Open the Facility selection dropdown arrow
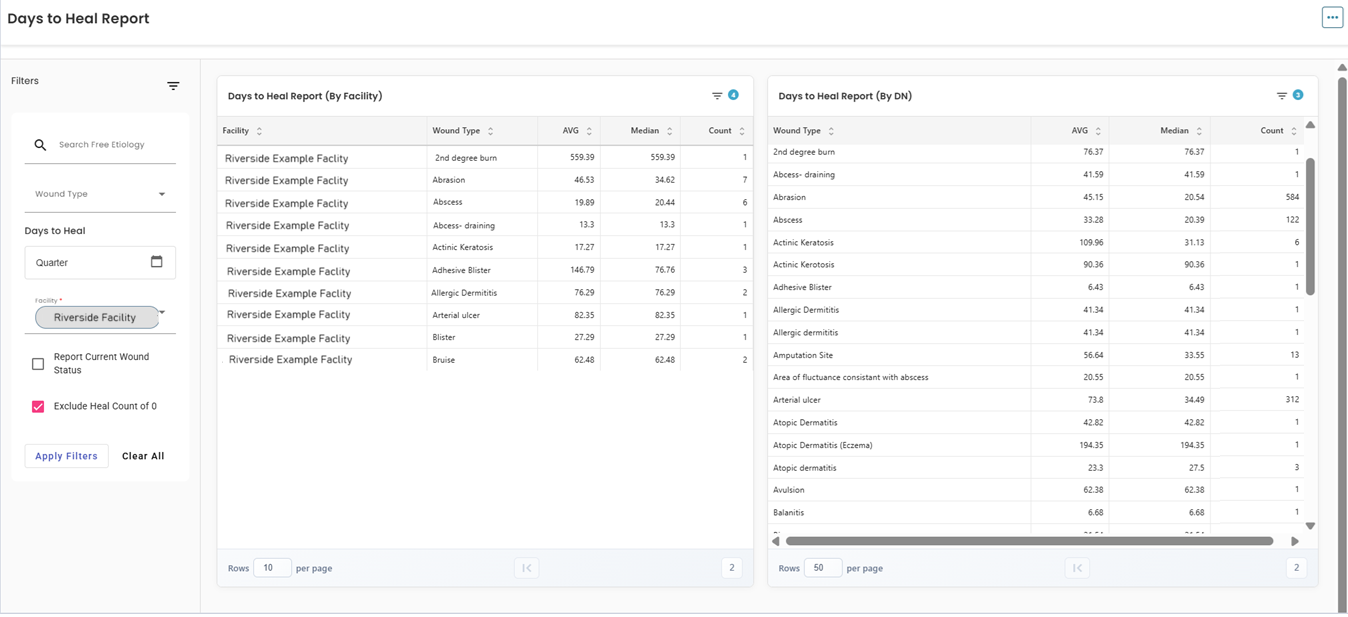This screenshot has height=617, width=1348. coord(162,313)
